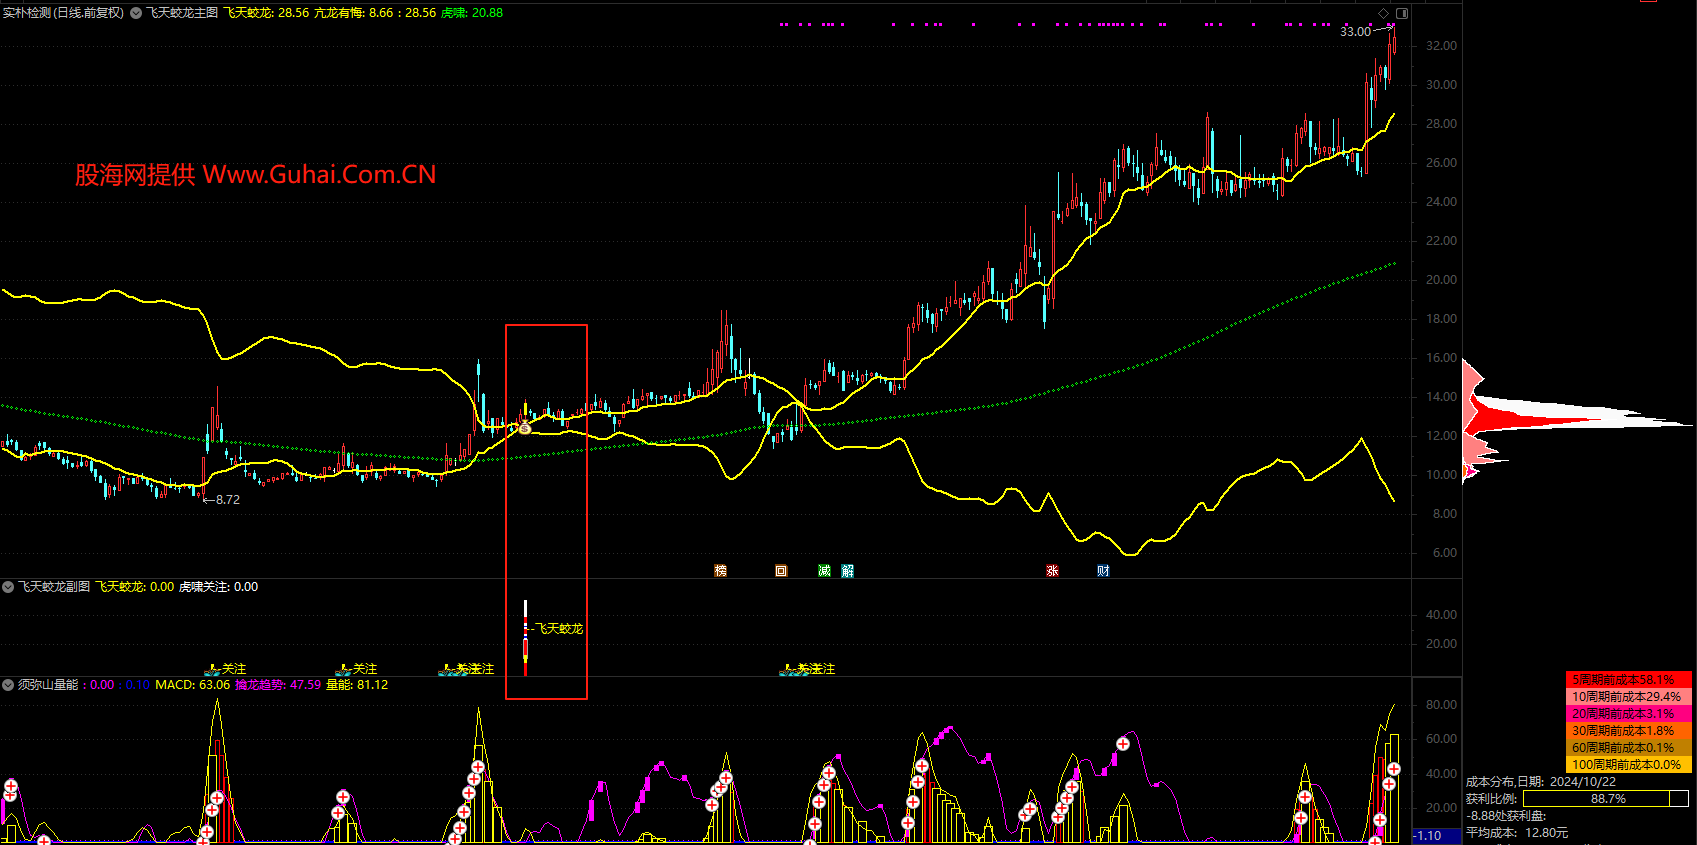The width and height of the screenshot is (1697, 845).
Task: Select the 5周期前成本58.1% red swatch
Action: pos(1628,679)
